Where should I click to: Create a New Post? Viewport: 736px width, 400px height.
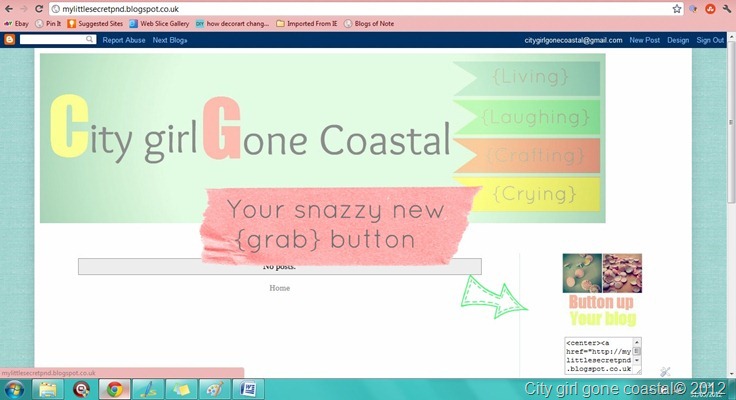click(644, 40)
